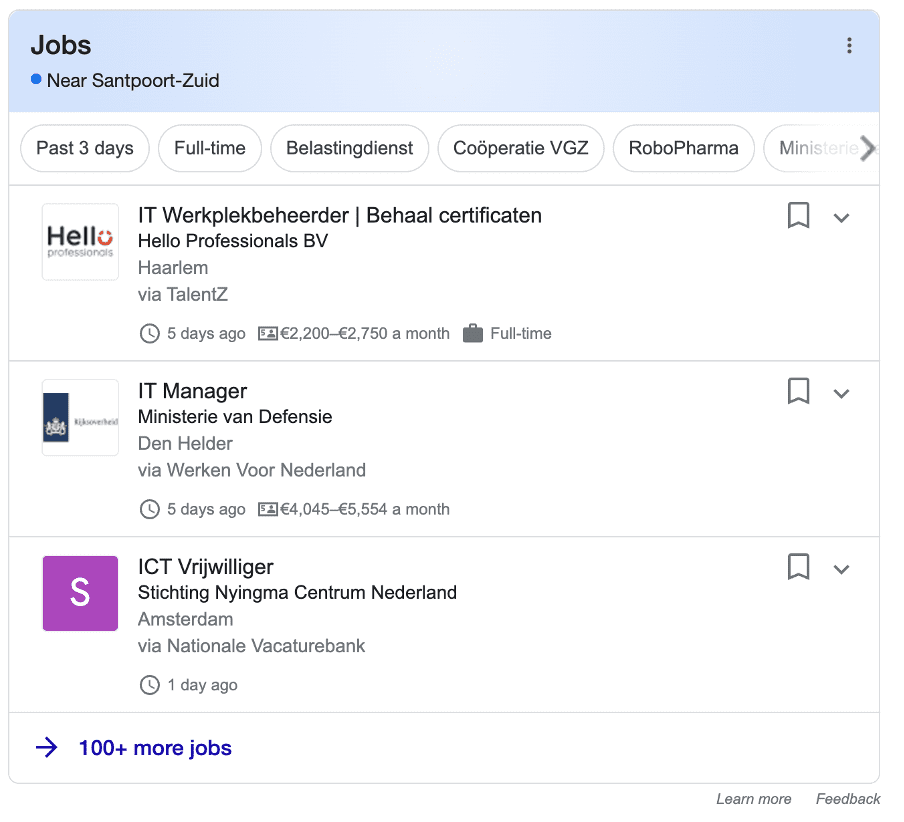
Task: Select Ministerie van Defensie company name
Action: (235, 417)
